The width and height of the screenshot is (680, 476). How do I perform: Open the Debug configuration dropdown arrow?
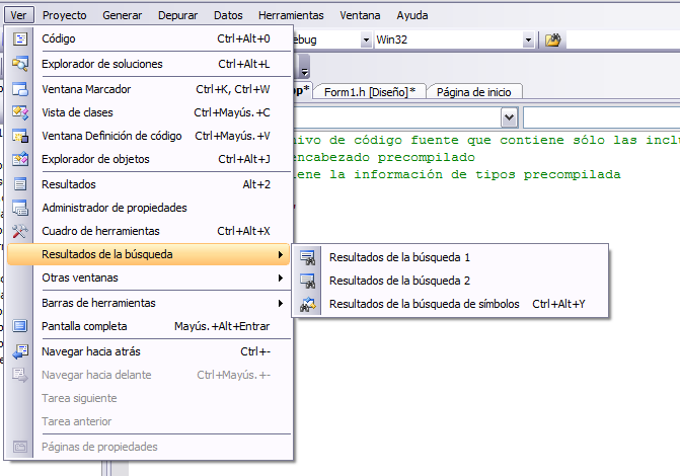pyautogui.click(x=366, y=40)
